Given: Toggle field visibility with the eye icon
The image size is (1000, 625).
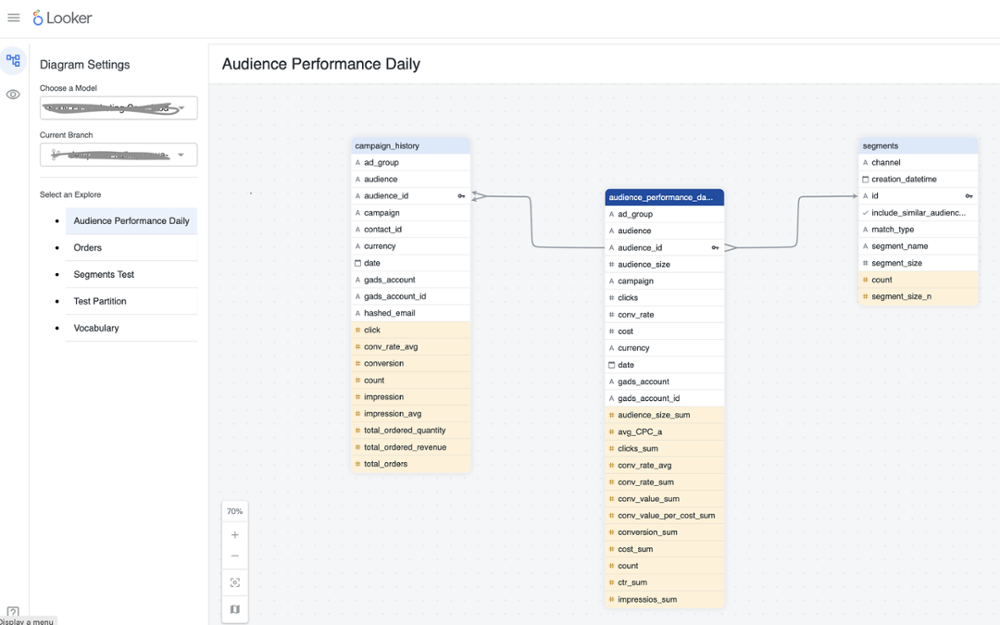Looking at the screenshot, I should tap(14, 93).
